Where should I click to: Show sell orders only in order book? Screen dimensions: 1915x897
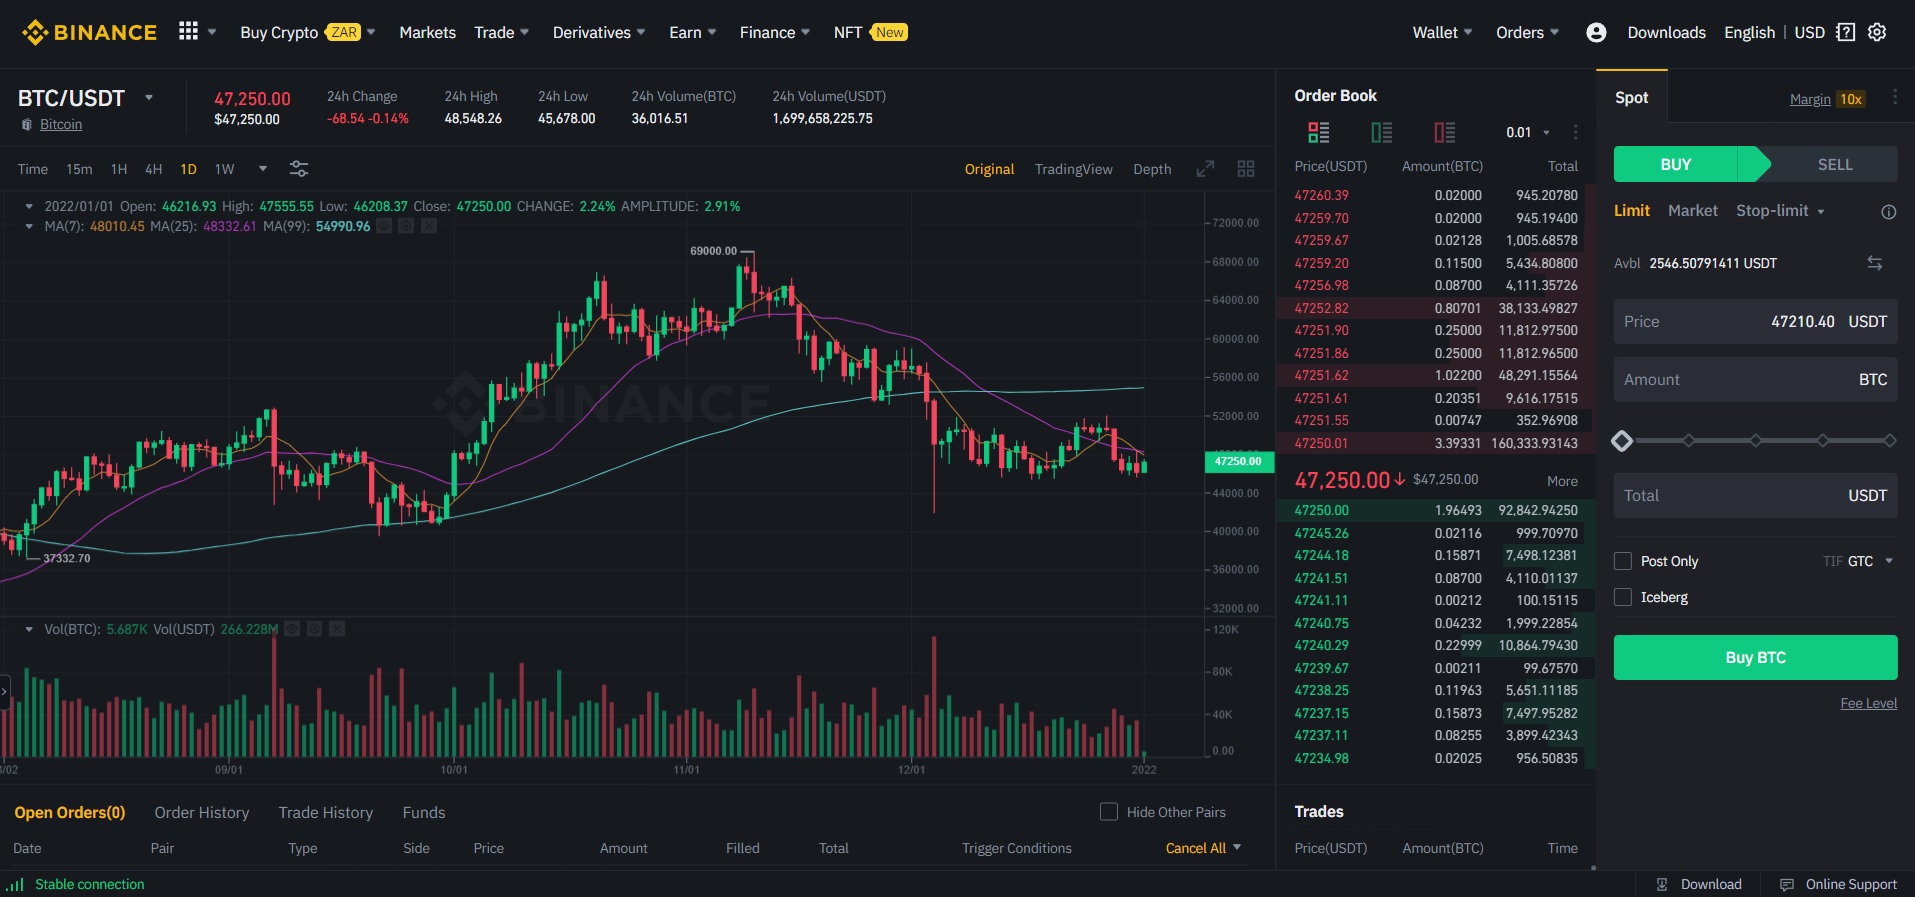tap(1444, 132)
